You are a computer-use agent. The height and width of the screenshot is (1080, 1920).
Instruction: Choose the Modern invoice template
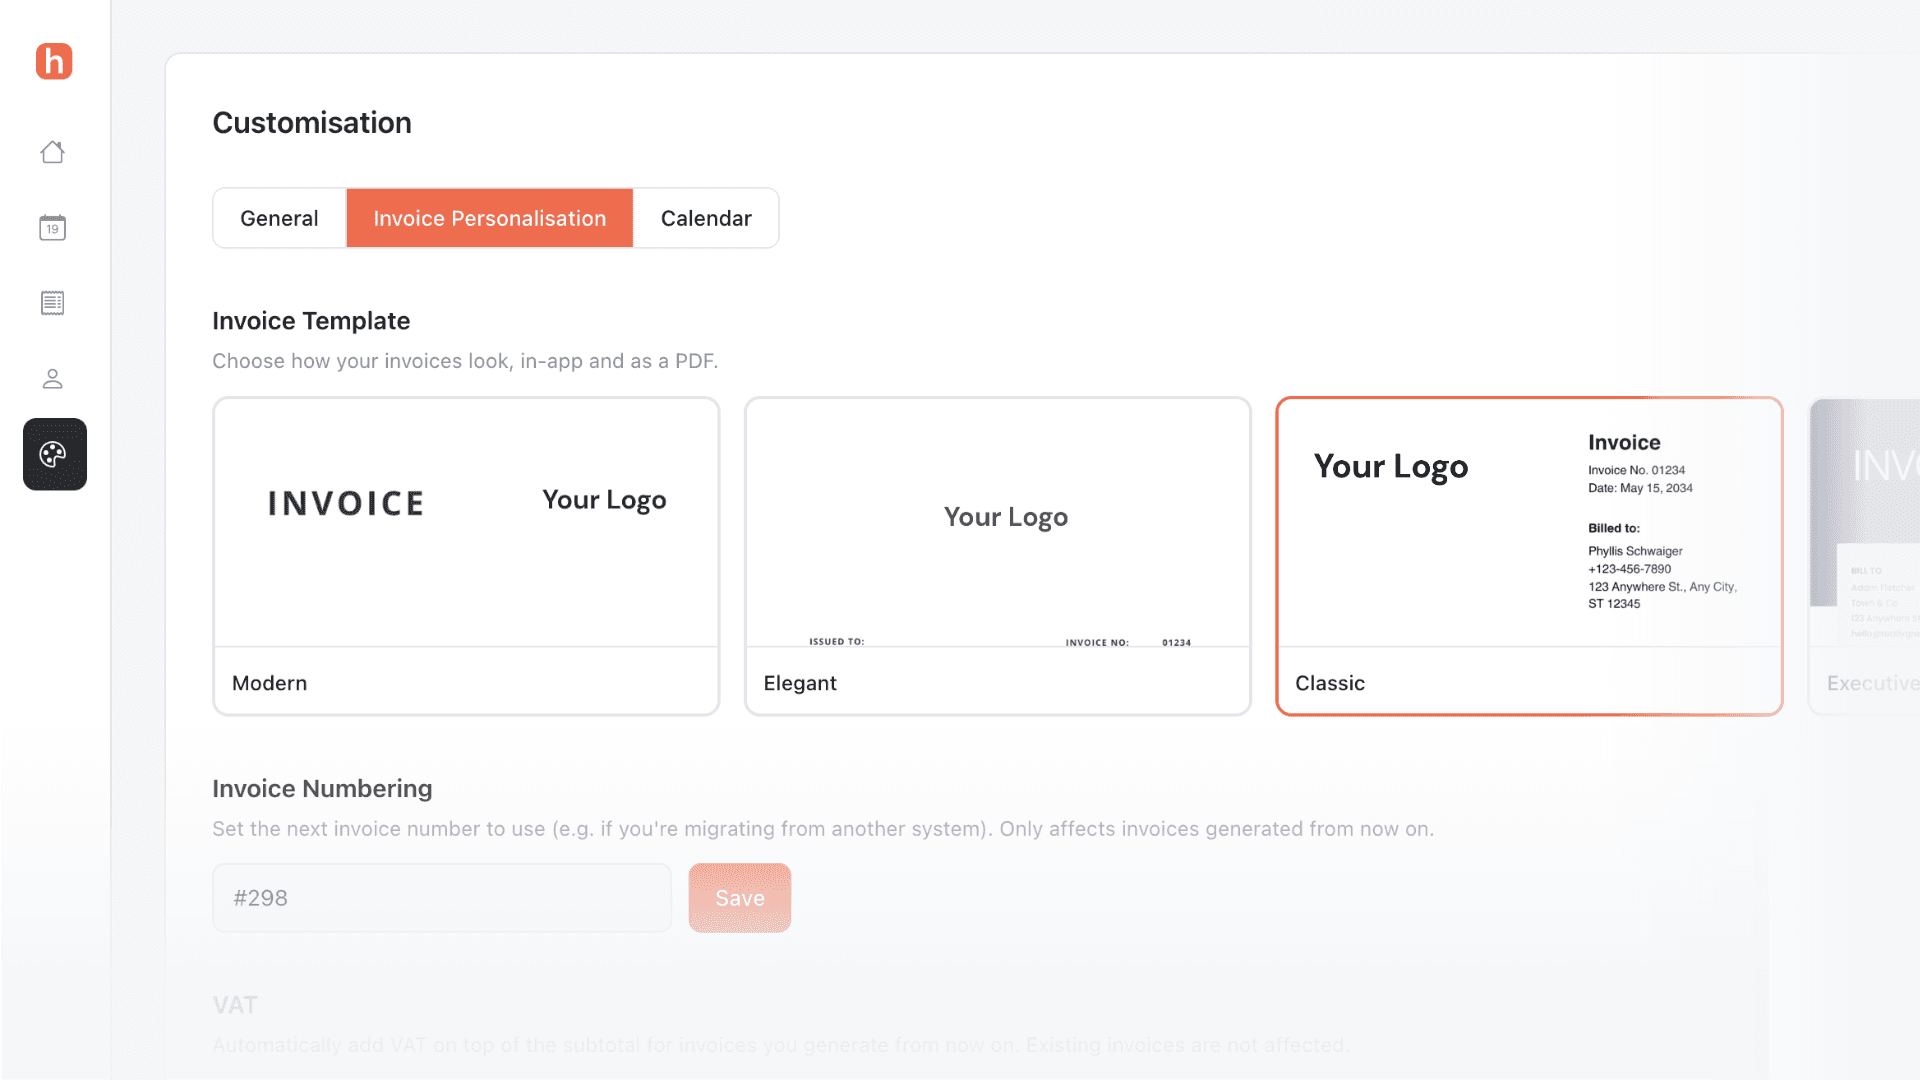click(466, 556)
